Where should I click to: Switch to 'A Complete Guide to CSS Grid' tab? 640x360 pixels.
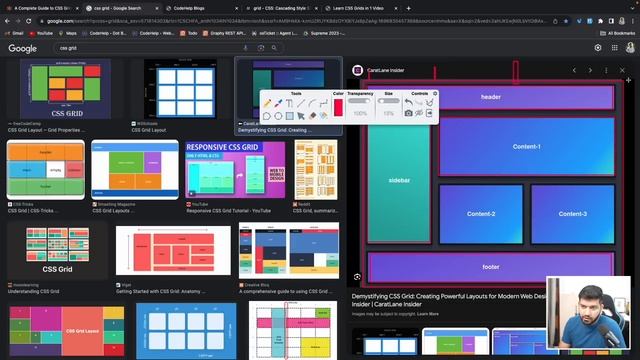tap(41, 8)
